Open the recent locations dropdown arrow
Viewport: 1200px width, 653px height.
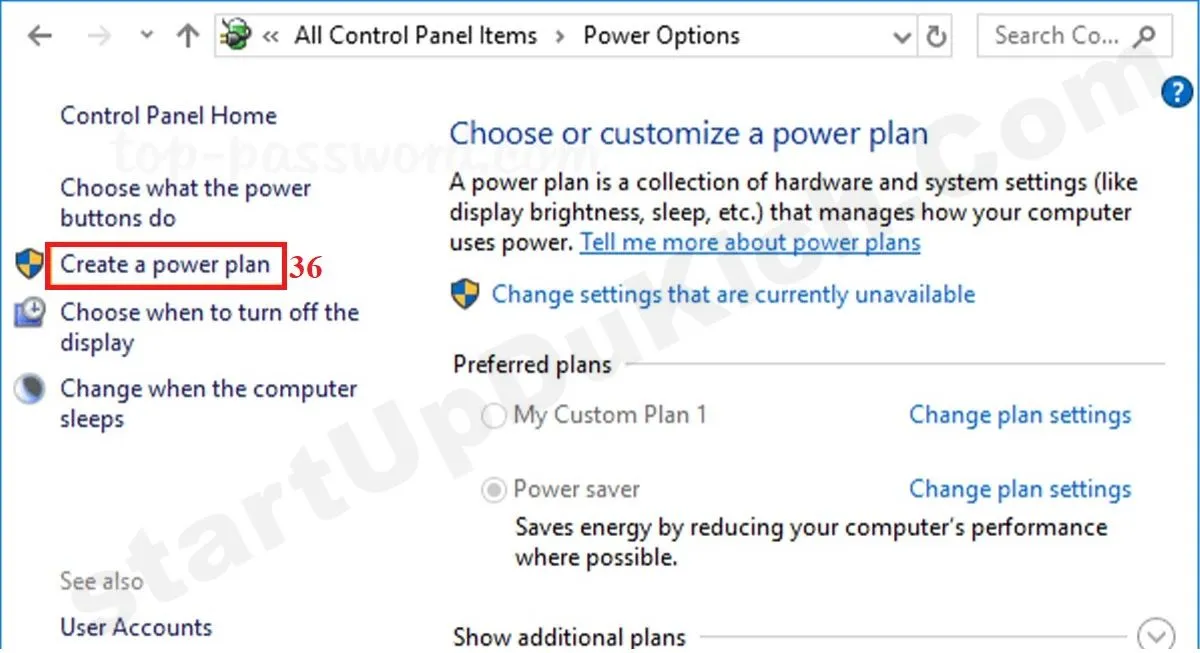pyautogui.click(x=147, y=36)
